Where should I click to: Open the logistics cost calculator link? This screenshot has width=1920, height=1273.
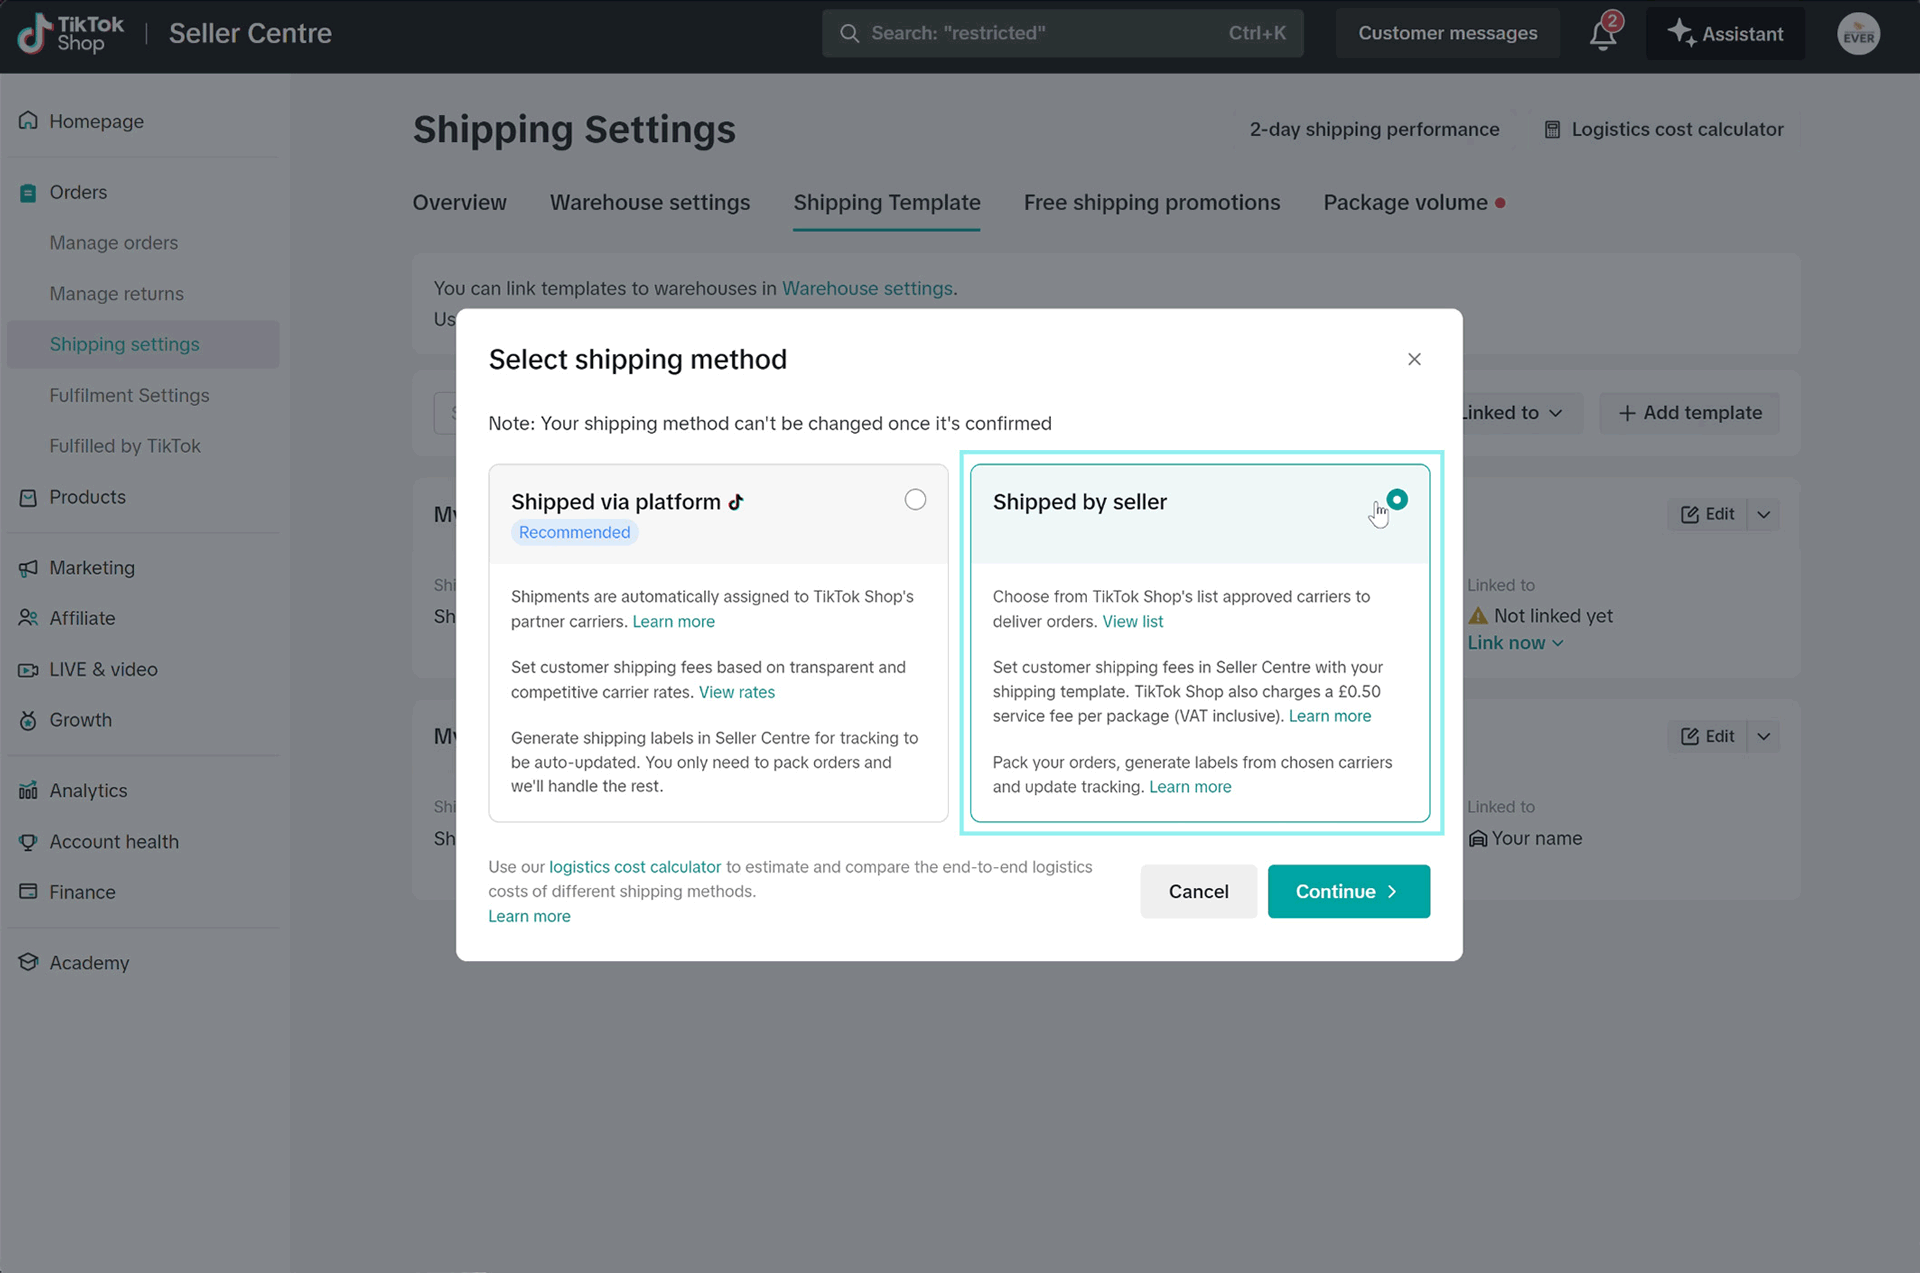click(634, 867)
